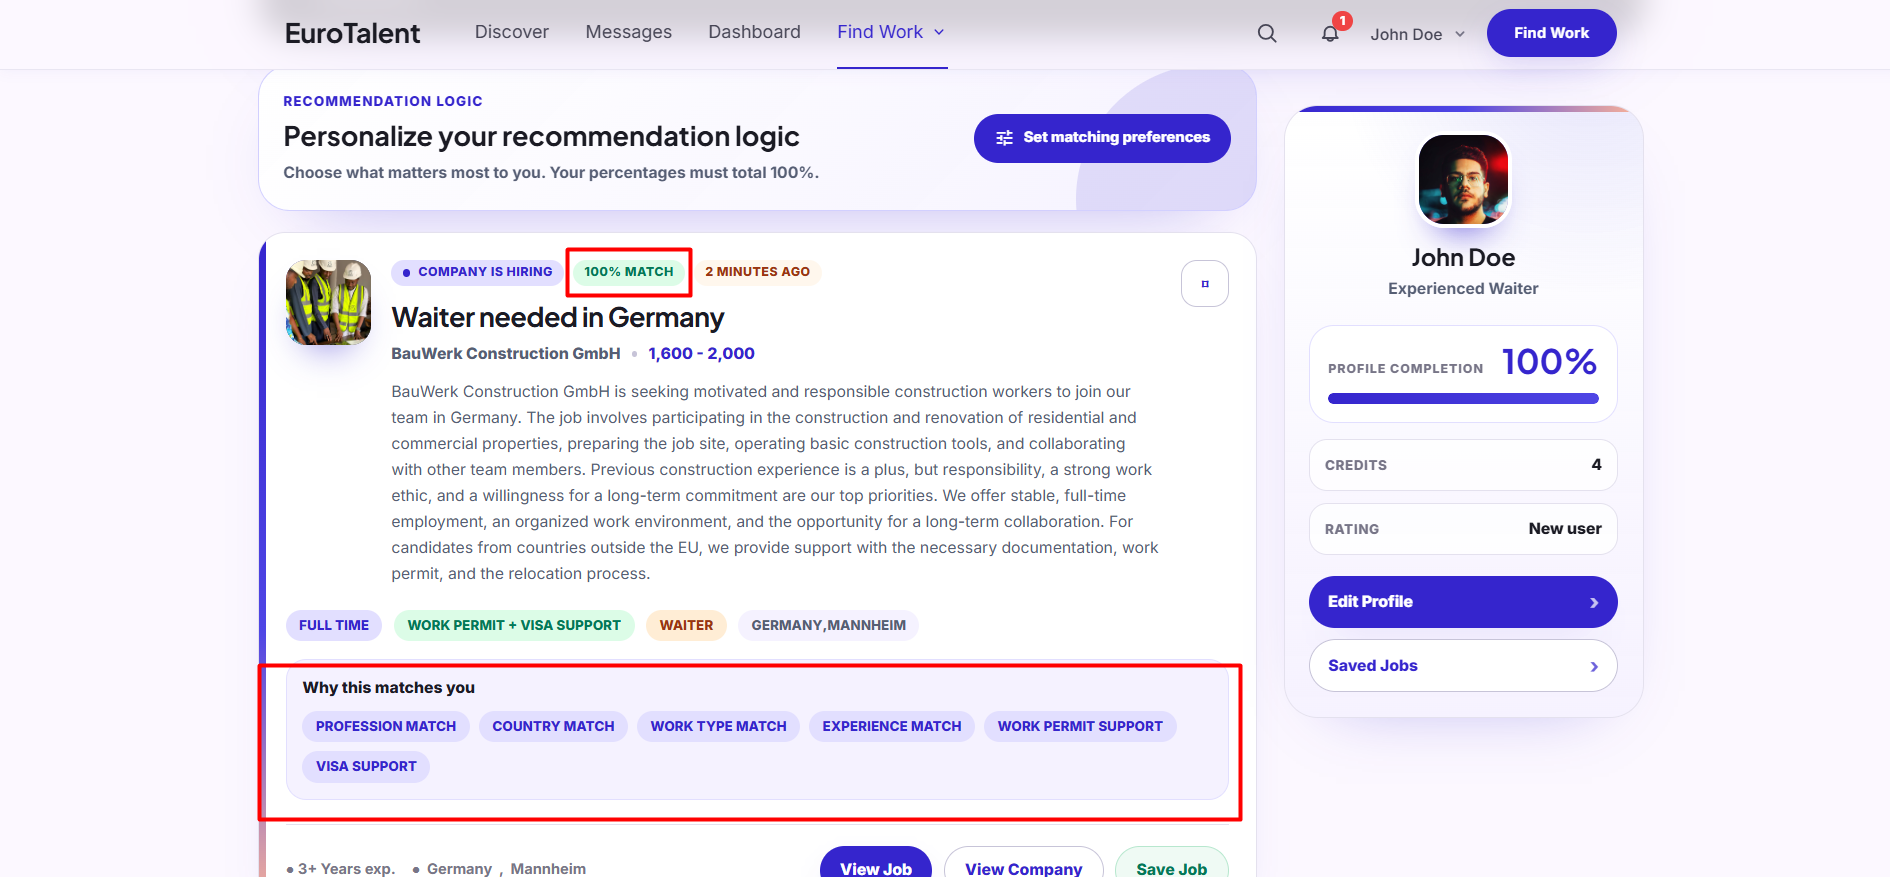Open the notifications bell

click(1330, 33)
